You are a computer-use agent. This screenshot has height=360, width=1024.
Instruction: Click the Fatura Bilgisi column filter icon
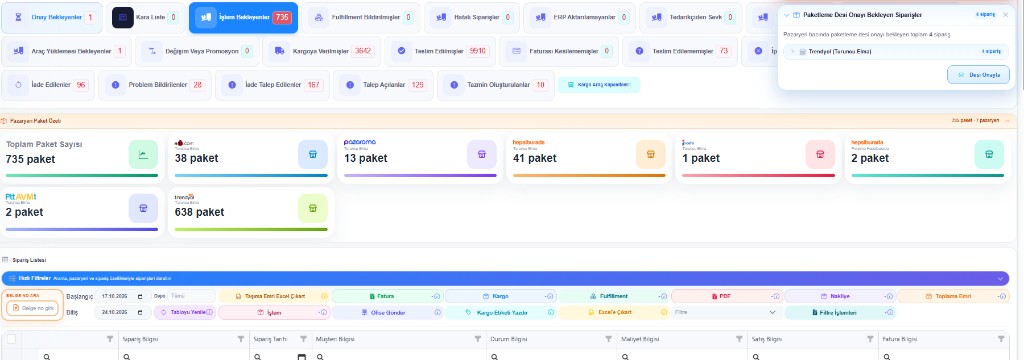tap(1001, 339)
